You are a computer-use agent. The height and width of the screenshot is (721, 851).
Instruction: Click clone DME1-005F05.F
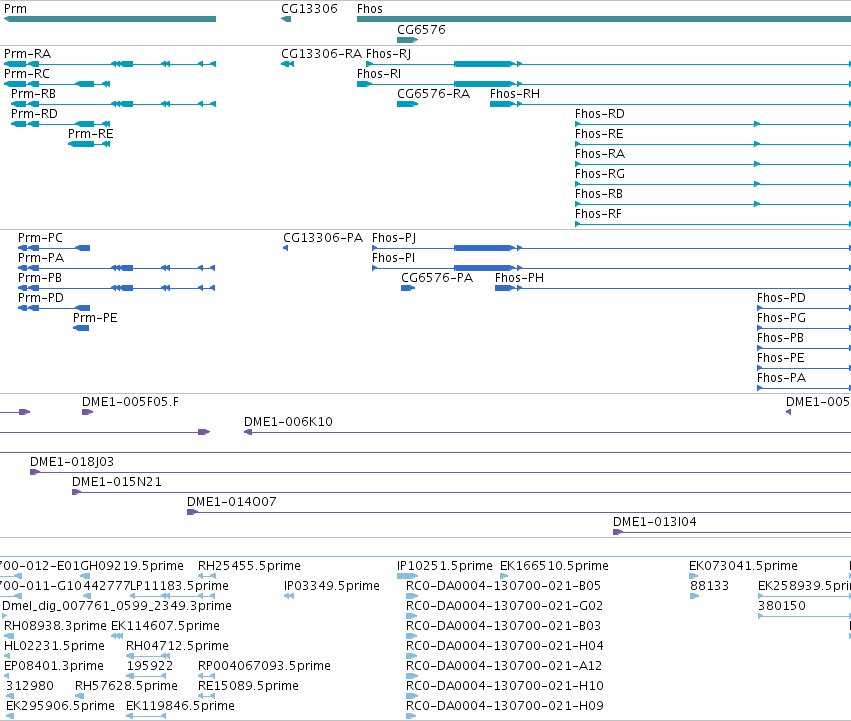click(x=87, y=412)
